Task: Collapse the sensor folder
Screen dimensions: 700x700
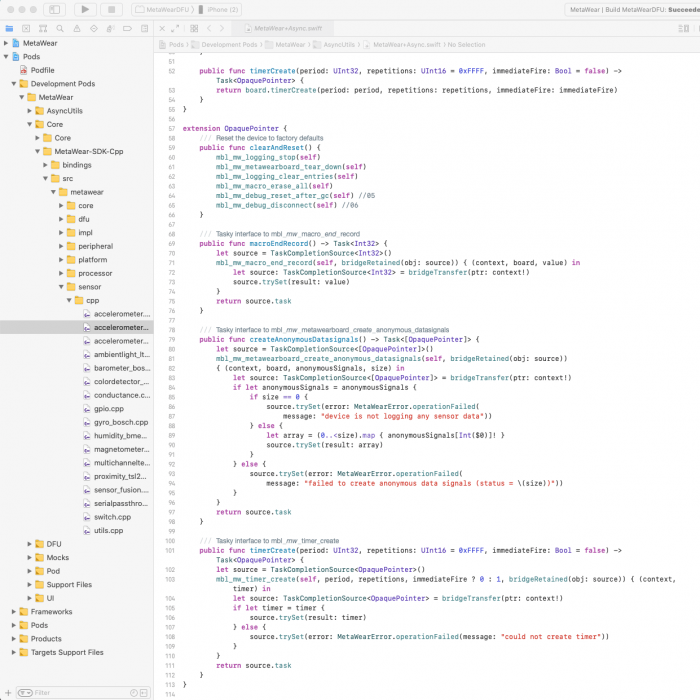Action: point(60,286)
